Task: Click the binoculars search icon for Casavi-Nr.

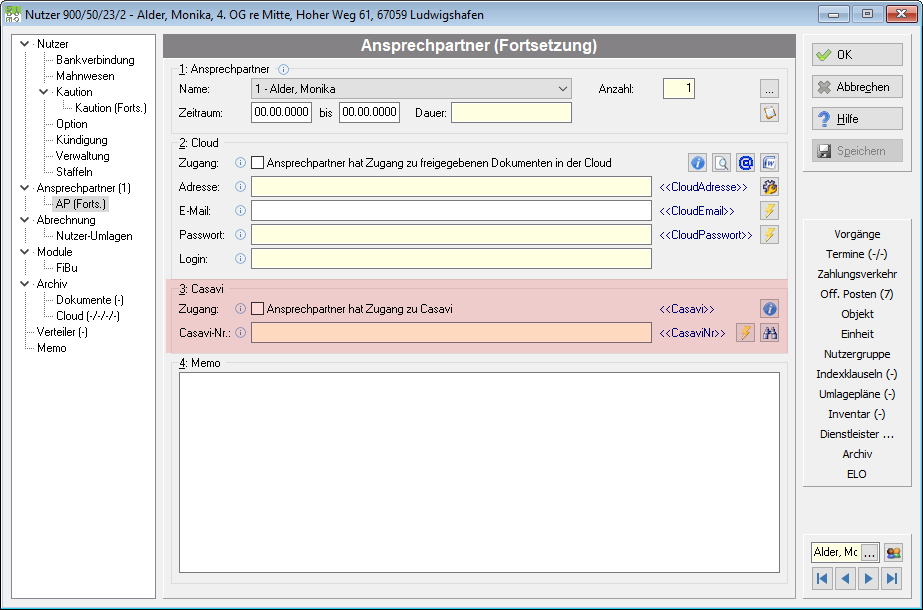Action: pyautogui.click(x=769, y=333)
